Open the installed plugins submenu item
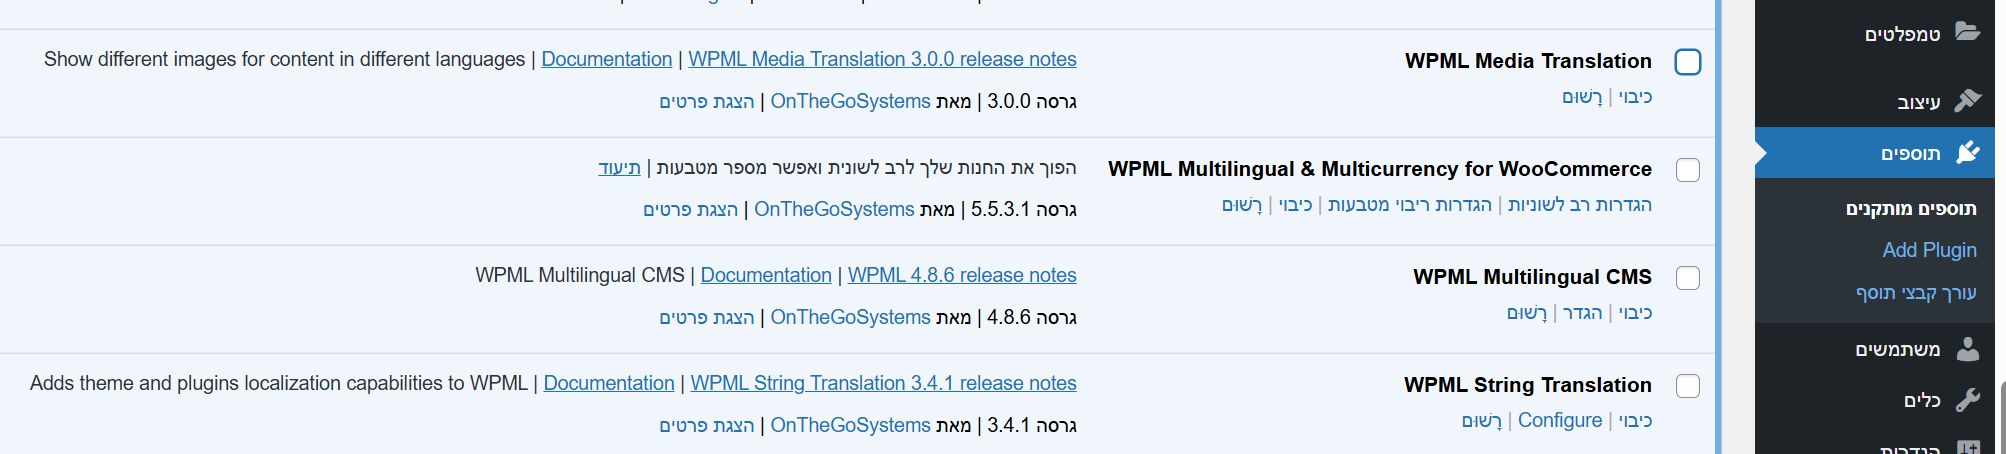The height and width of the screenshot is (454, 2006). coord(1910,208)
